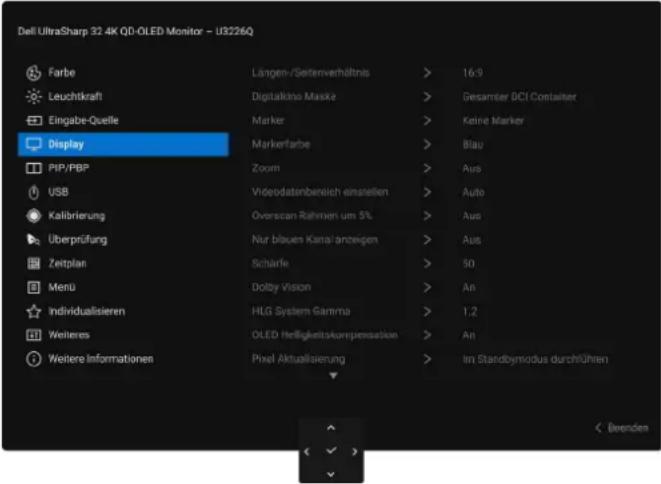The image size is (661, 484).
Task: Click the Videodatenbereich Auto value
Action: [473, 193]
